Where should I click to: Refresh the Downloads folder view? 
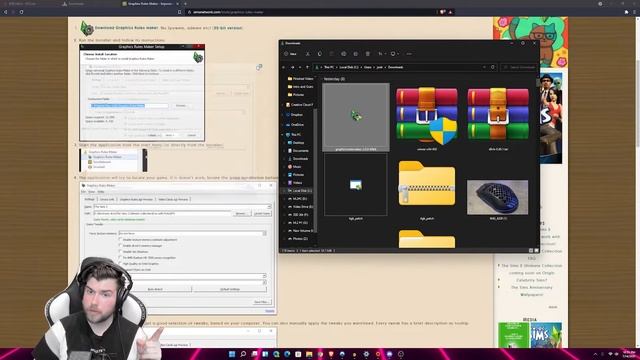coord(493,67)
